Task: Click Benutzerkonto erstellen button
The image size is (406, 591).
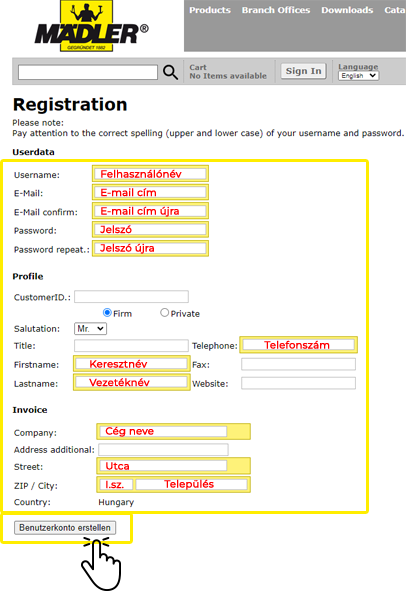Action: [x=65, y=528]
